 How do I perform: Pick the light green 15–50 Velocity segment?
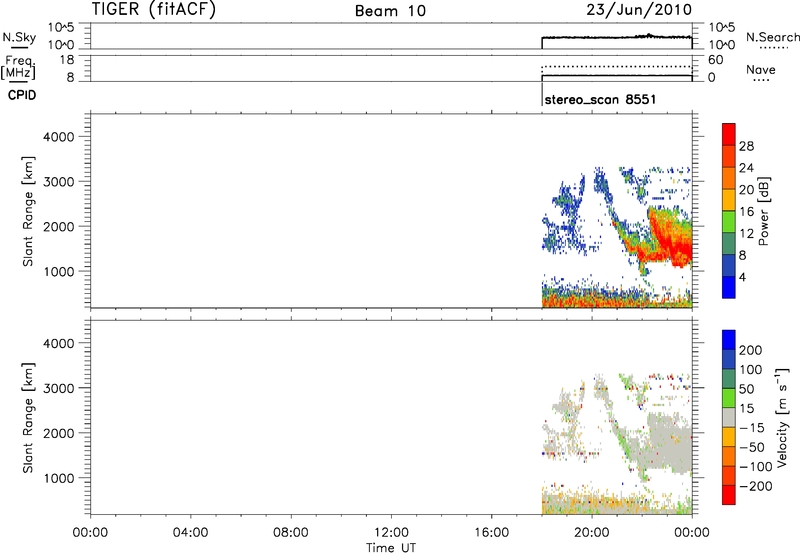[x=729, y=398]
